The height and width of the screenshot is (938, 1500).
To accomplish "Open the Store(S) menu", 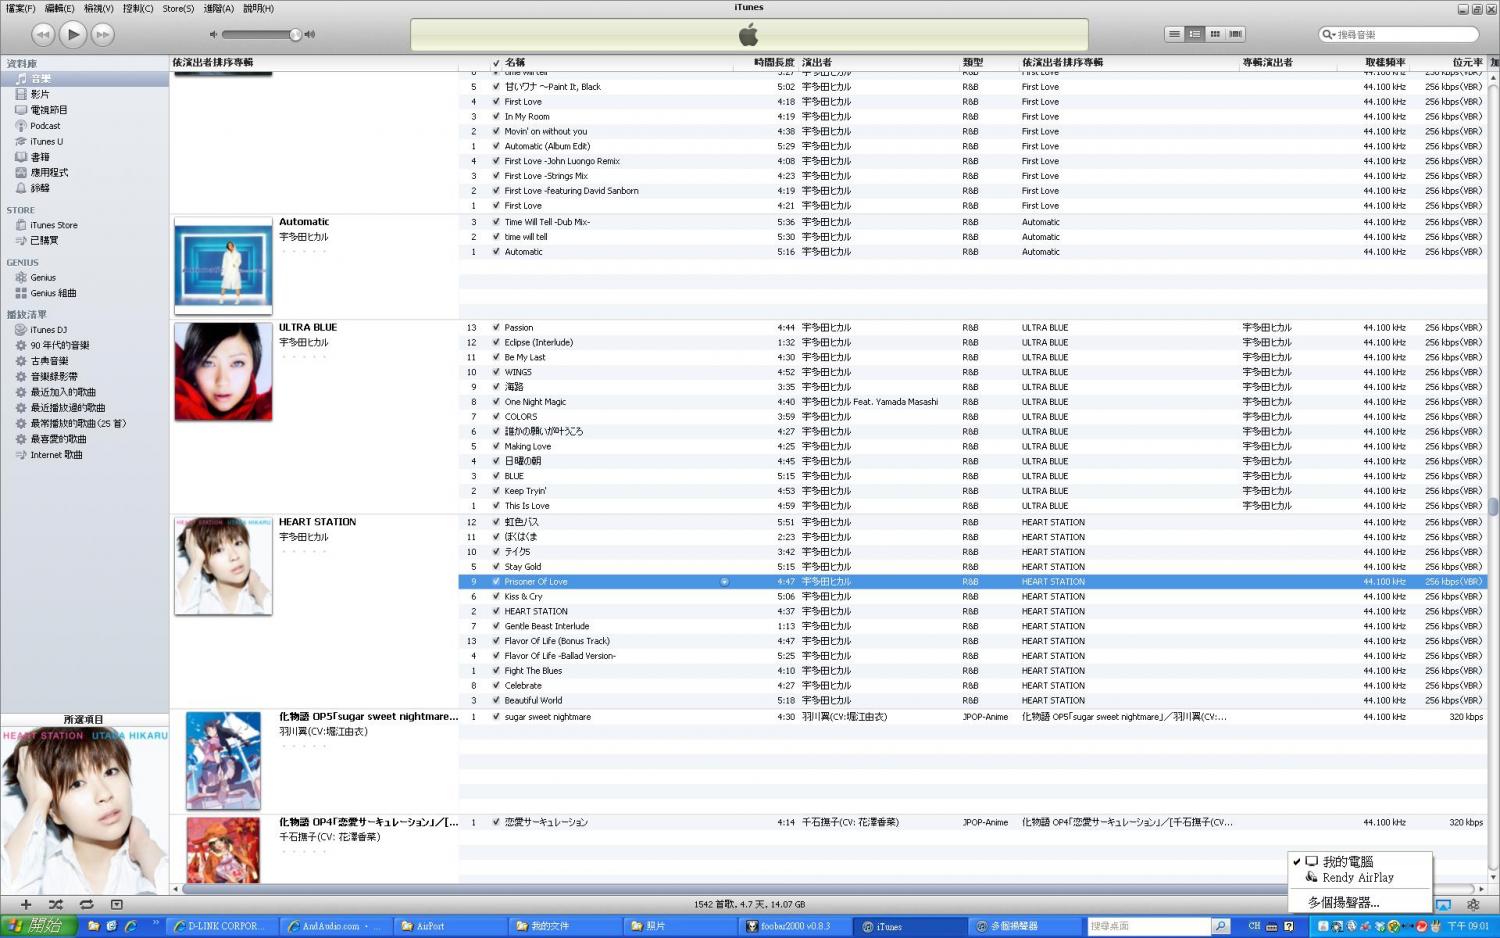I will [x=178, y=8].
